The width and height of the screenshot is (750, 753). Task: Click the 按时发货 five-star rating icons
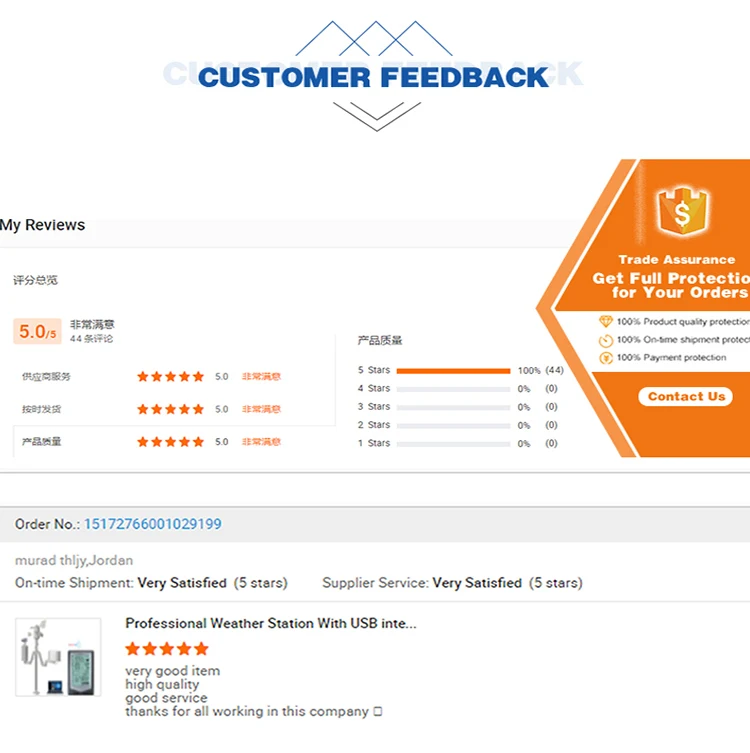tap(170, 409)
